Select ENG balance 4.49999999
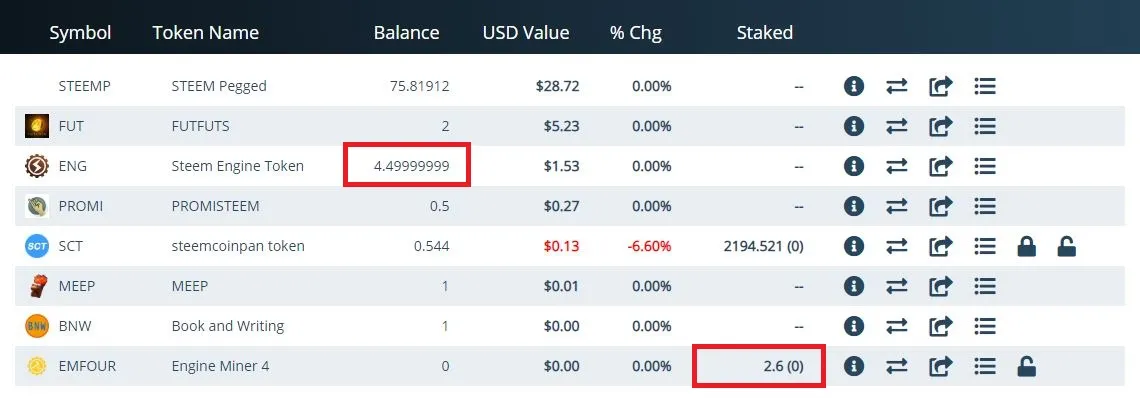The image size is (1140, 398). coord(412,166)
